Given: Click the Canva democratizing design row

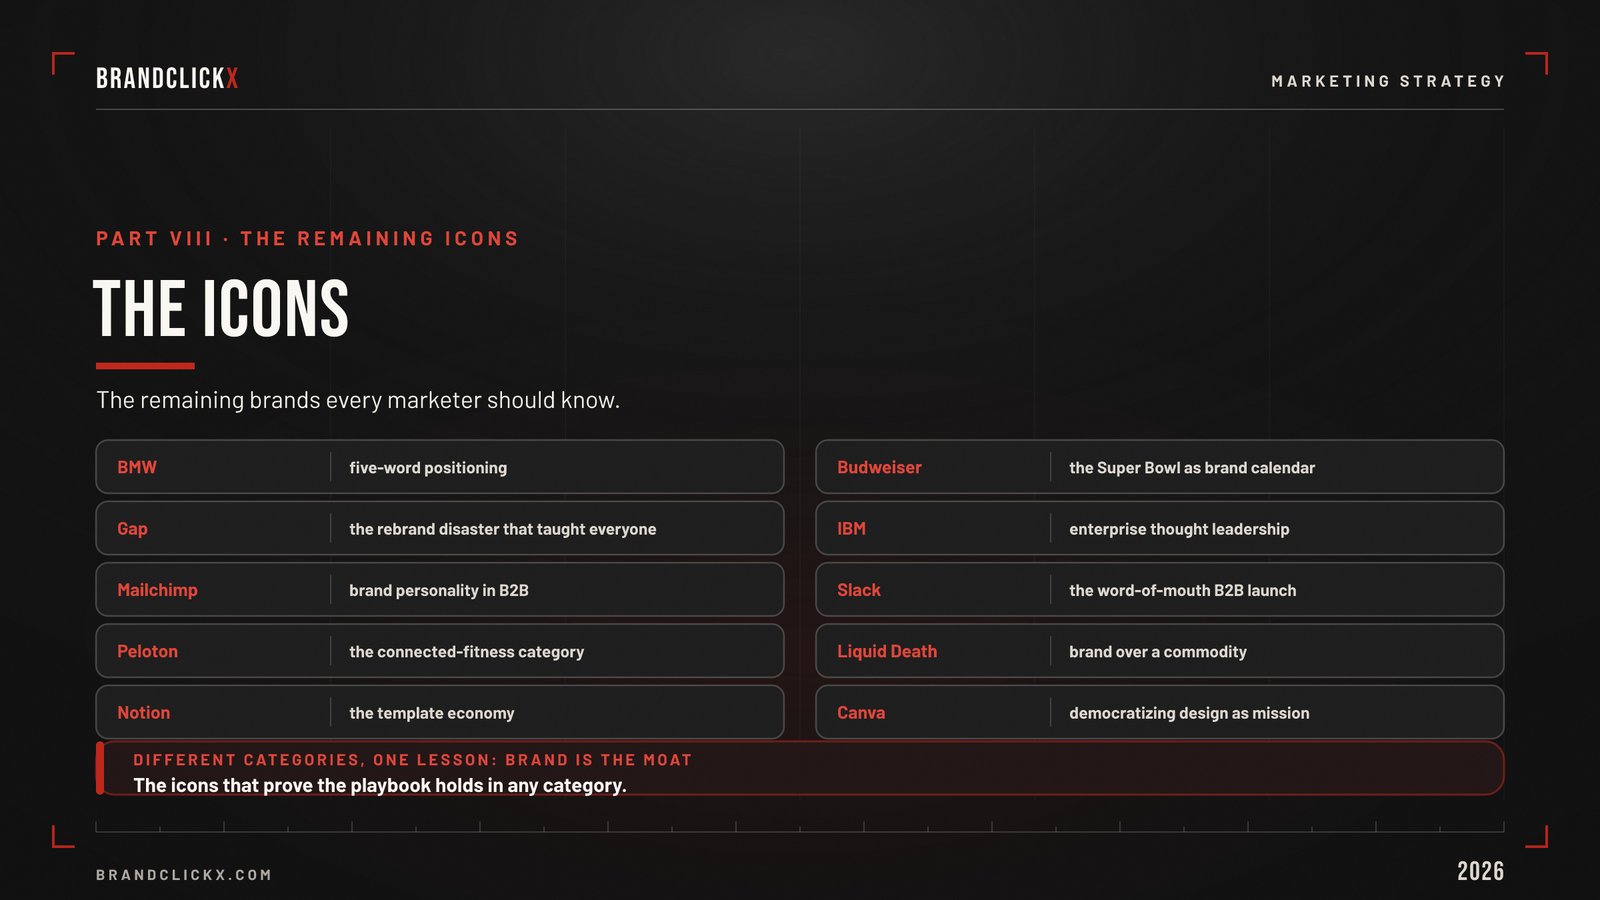Looking at the screenshot, I should click(x=1160, y=712).
